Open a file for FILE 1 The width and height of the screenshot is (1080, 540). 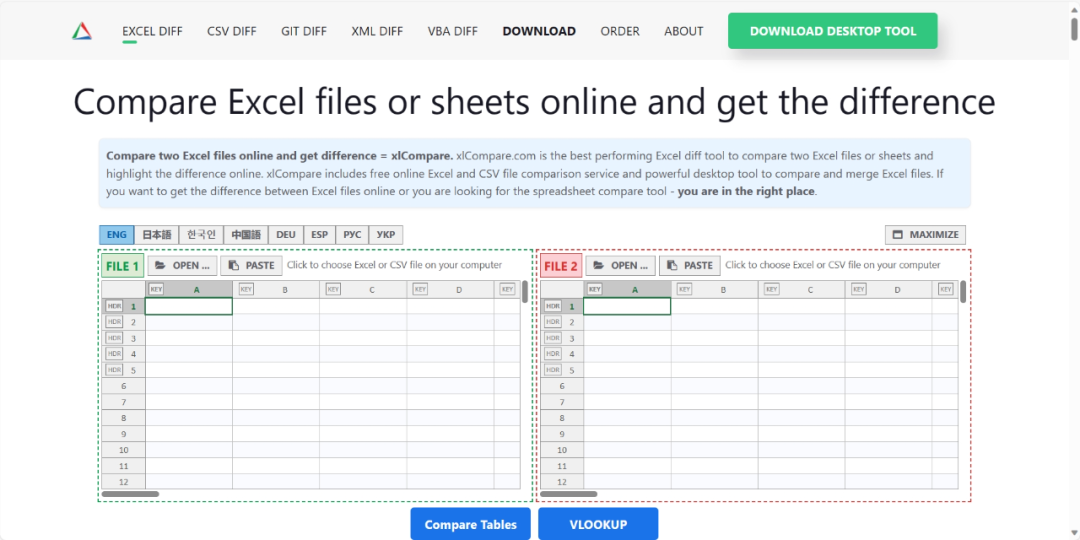(182, 265)
